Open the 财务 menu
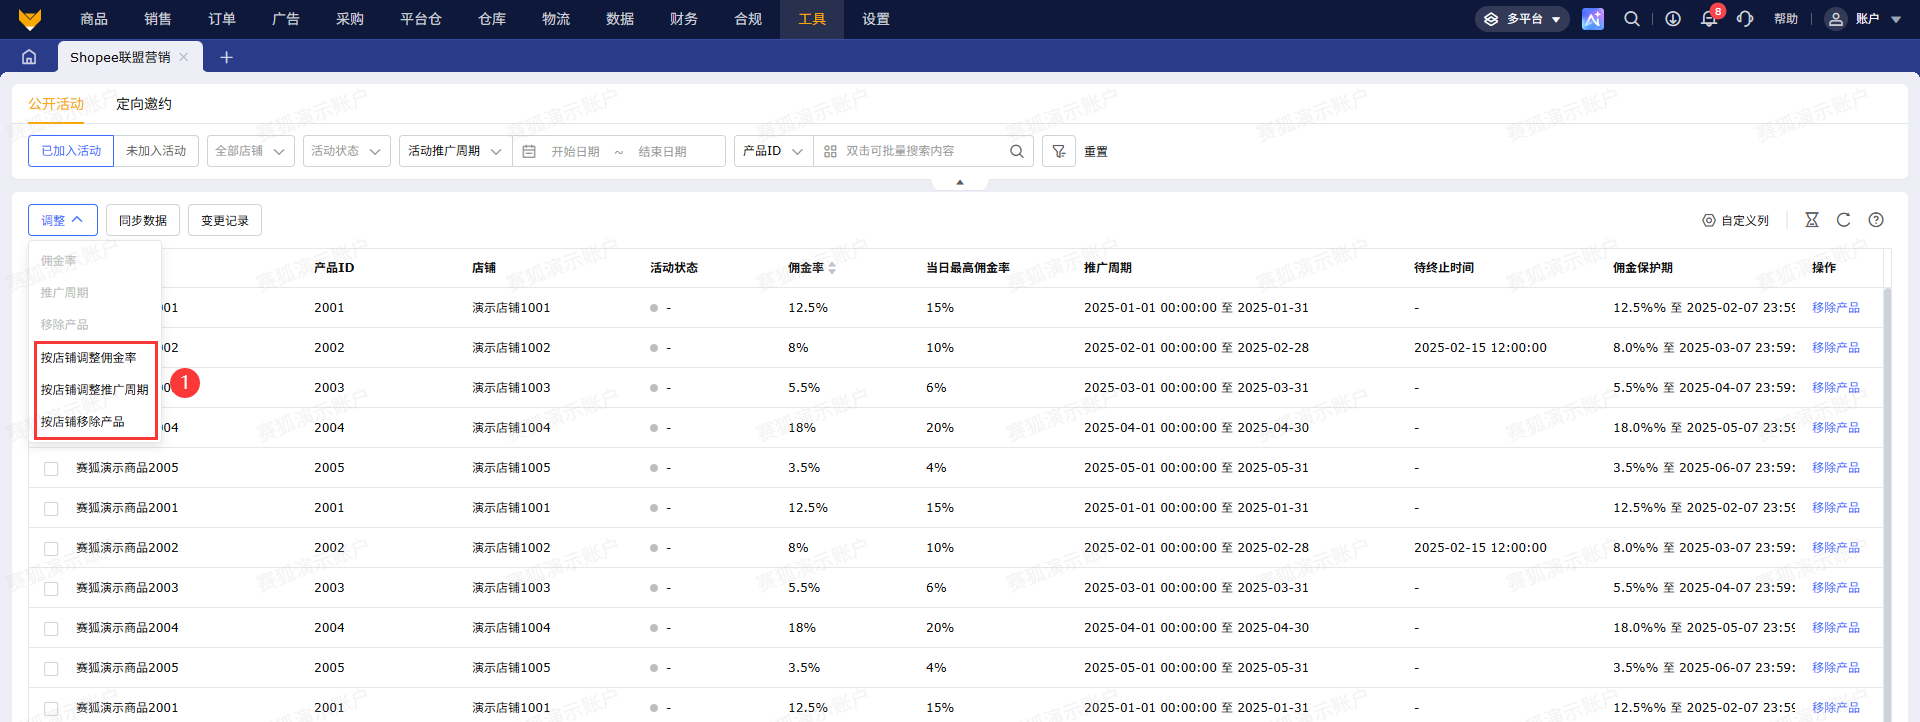Viewport: 1920px width, 722px height. tap(684, 19)
